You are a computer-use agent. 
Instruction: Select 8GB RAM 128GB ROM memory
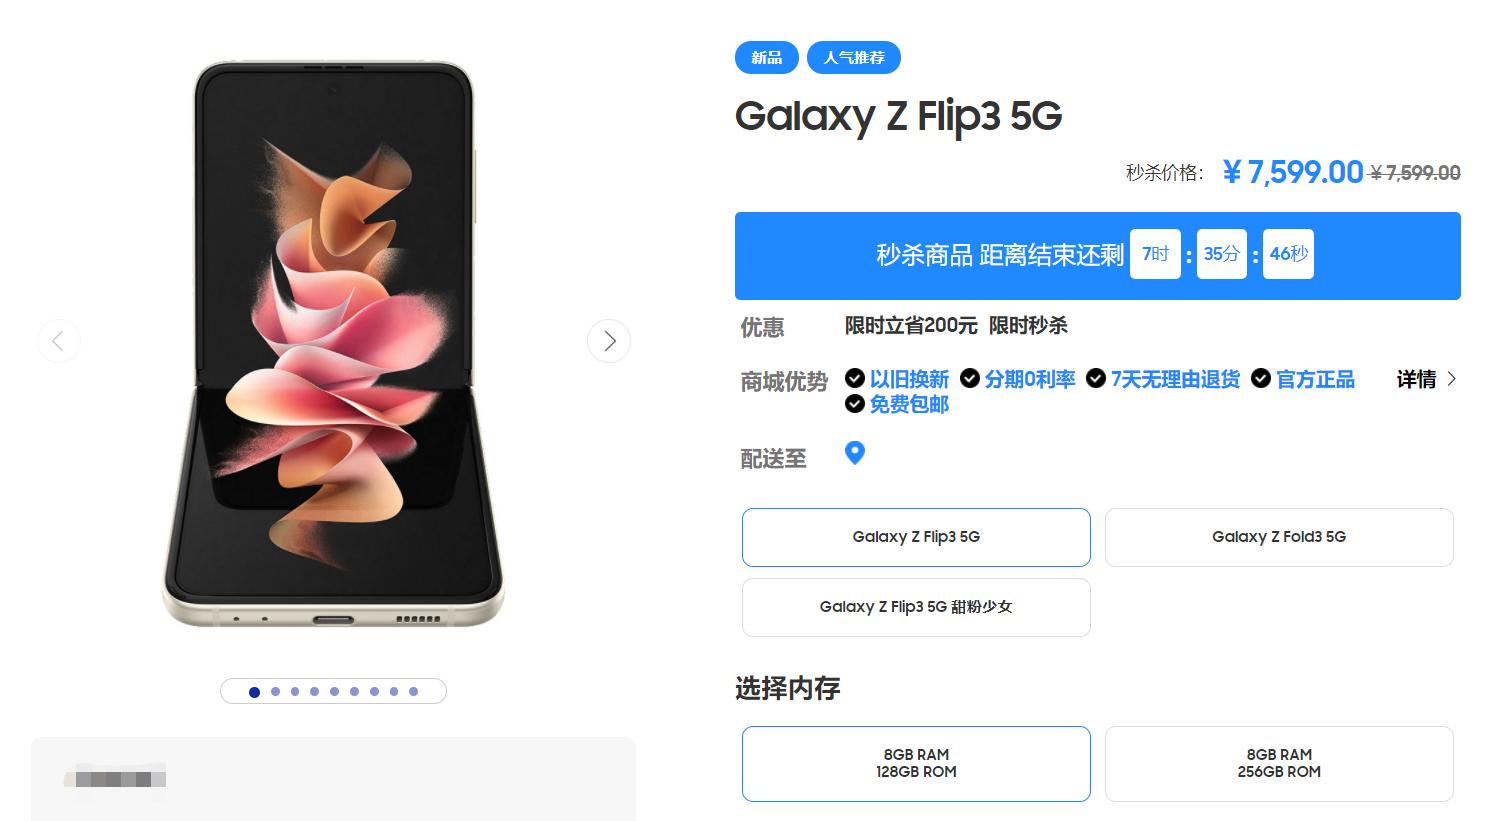pos(916,763)
